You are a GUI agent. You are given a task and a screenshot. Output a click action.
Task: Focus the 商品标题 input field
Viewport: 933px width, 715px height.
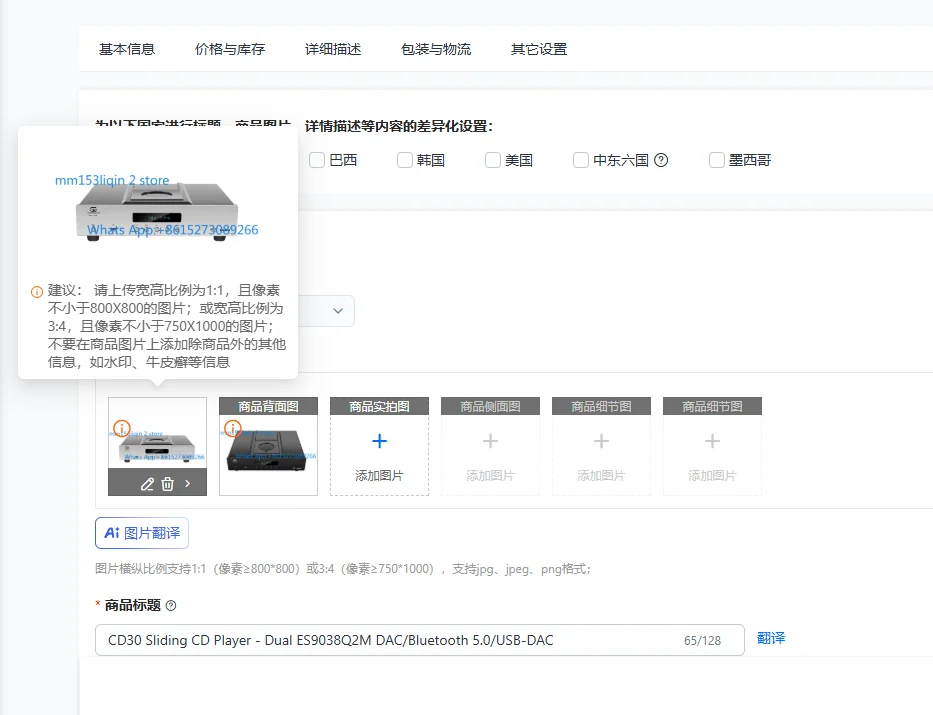419,640
